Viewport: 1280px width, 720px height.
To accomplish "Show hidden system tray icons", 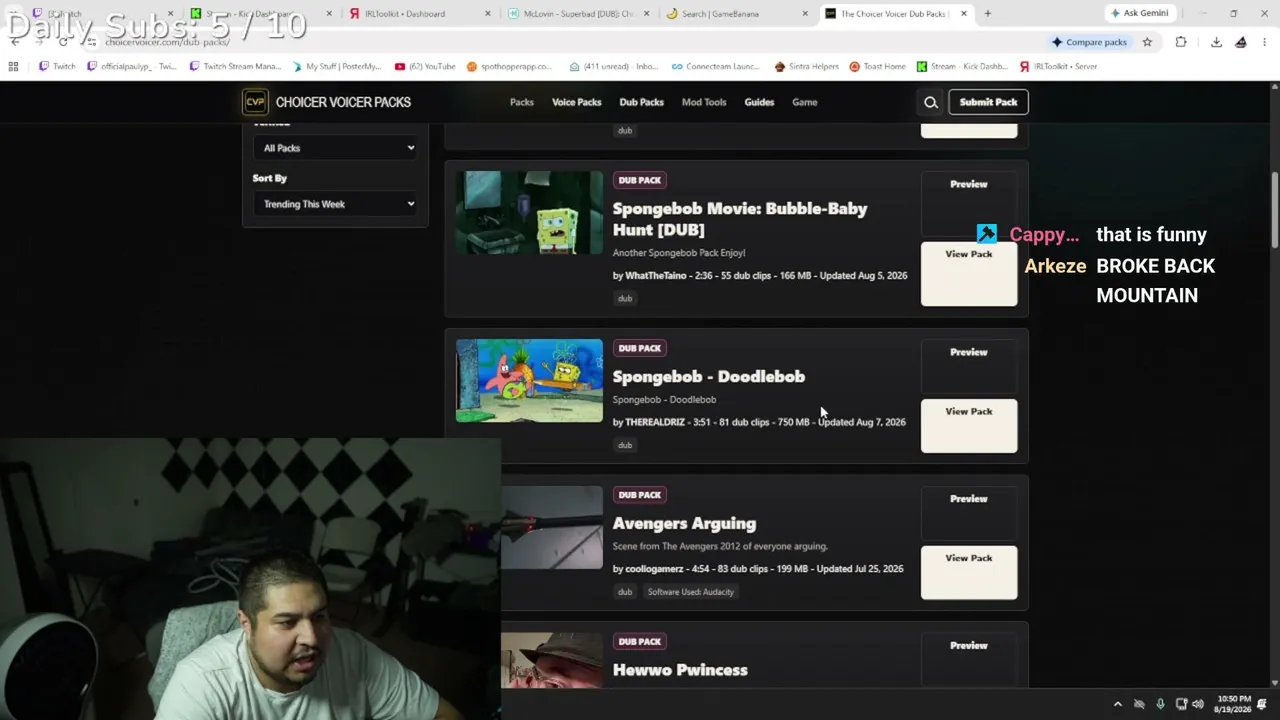I will [1118, 704].
